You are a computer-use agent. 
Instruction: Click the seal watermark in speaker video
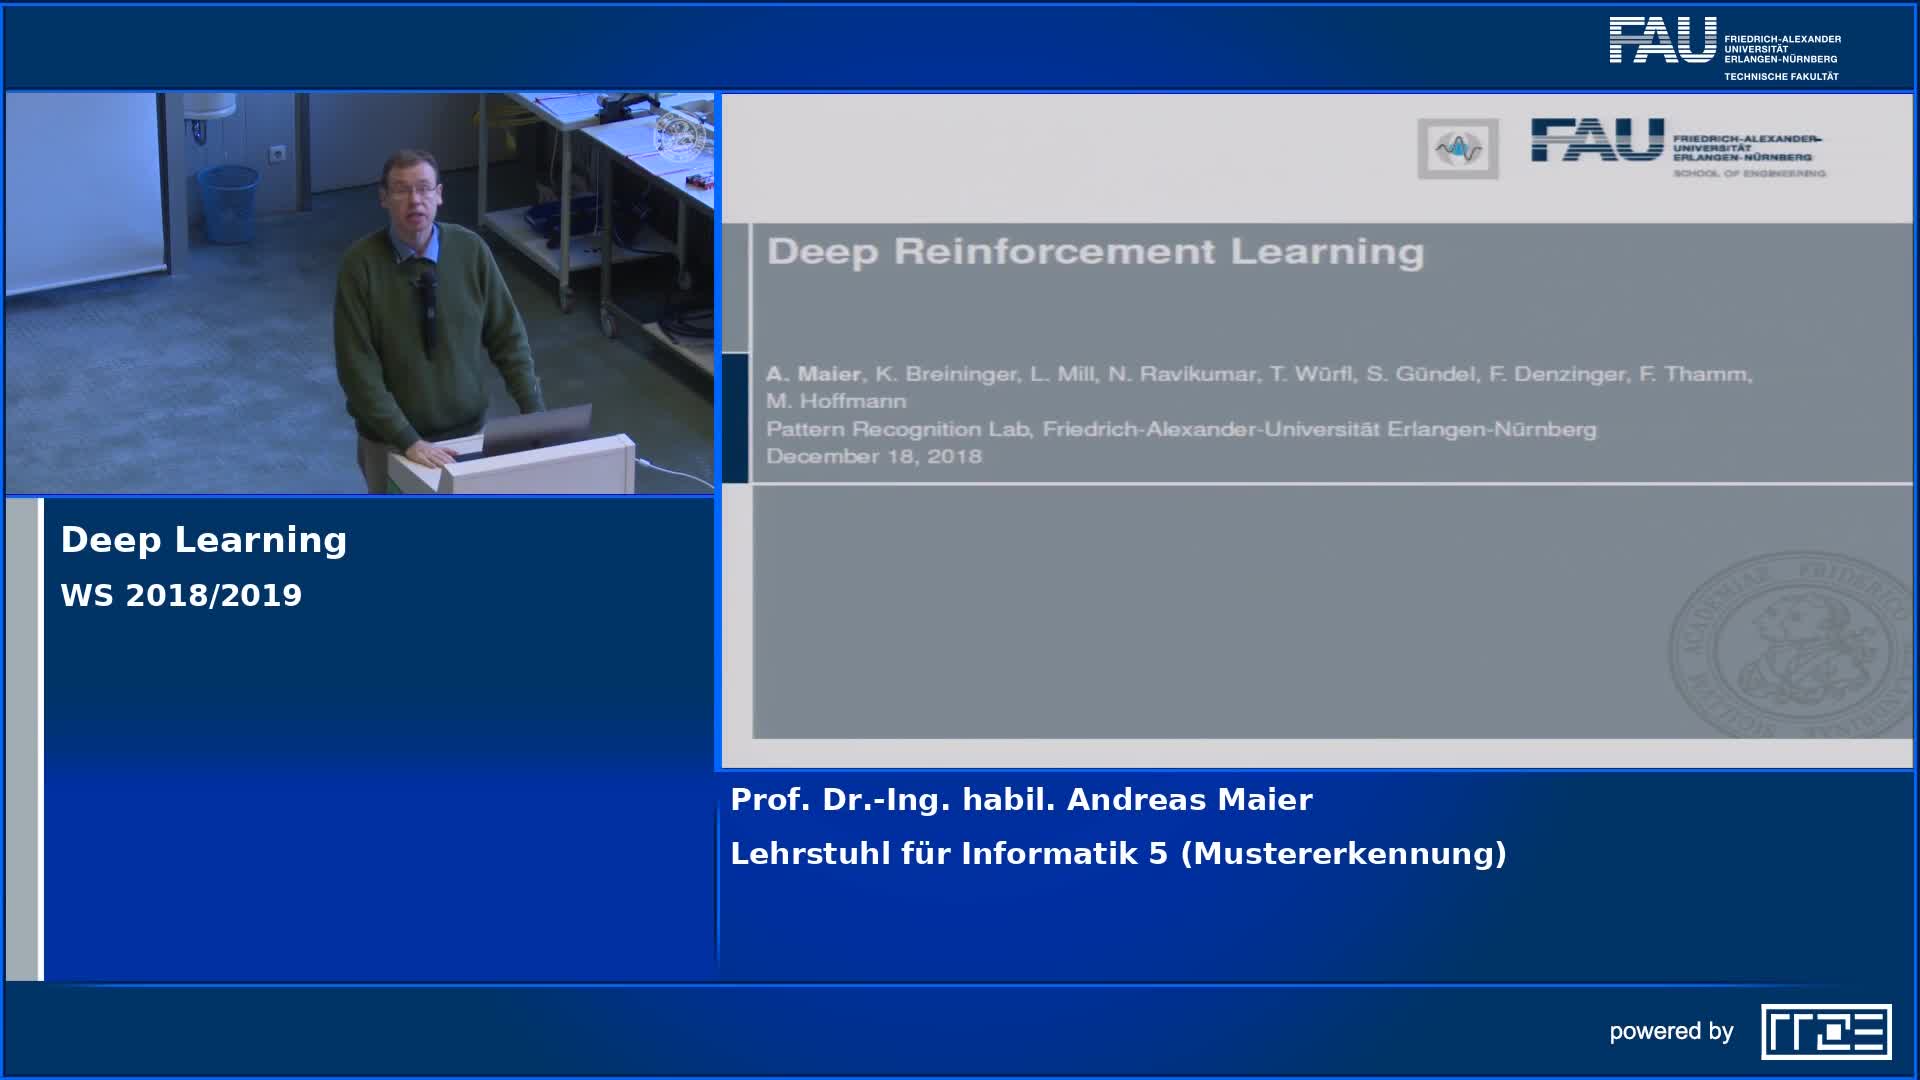679,137
